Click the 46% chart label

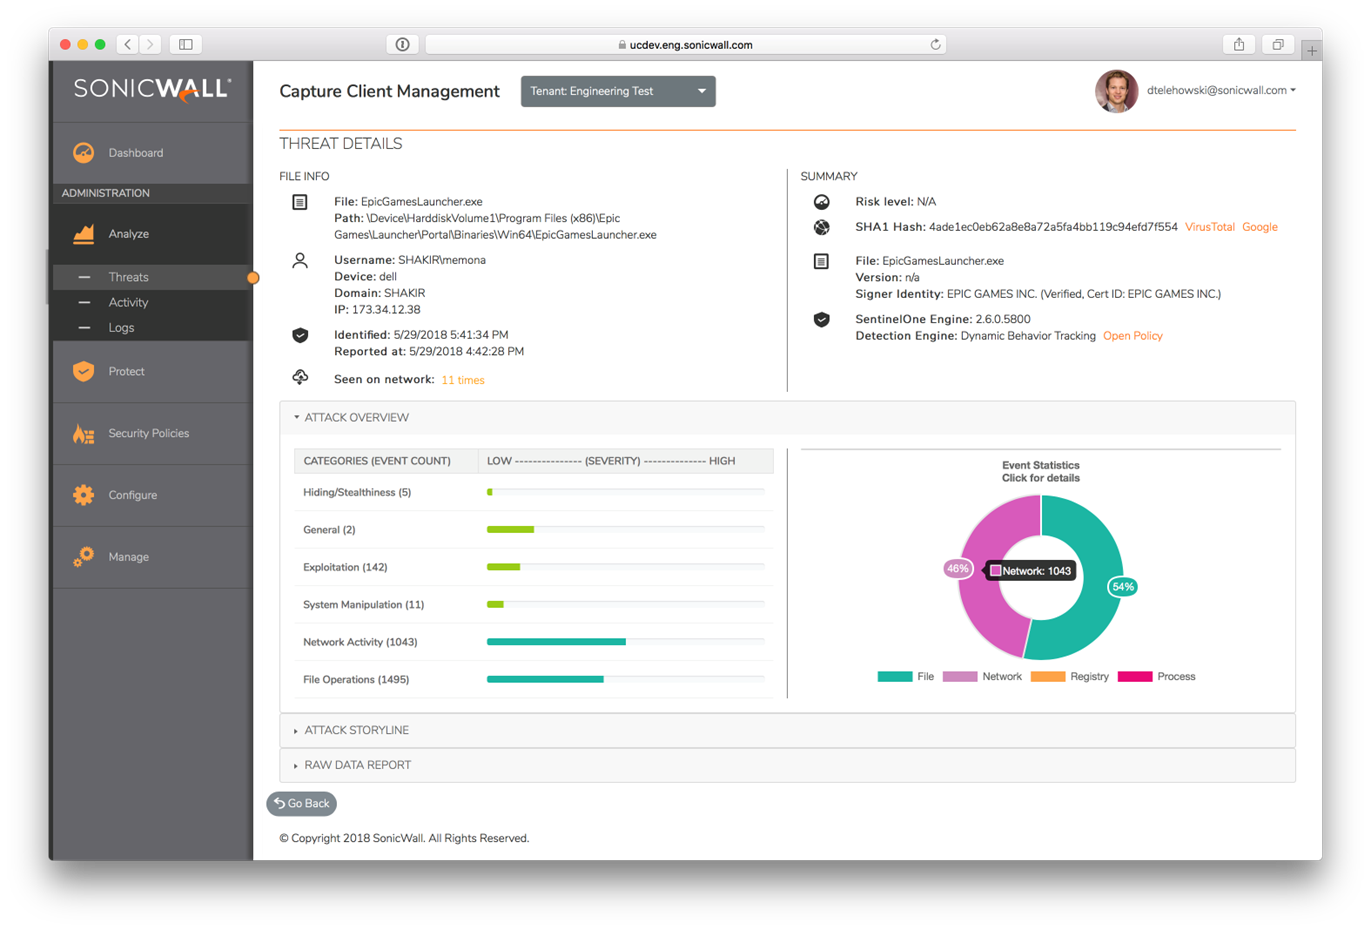(x=958, y=569)
